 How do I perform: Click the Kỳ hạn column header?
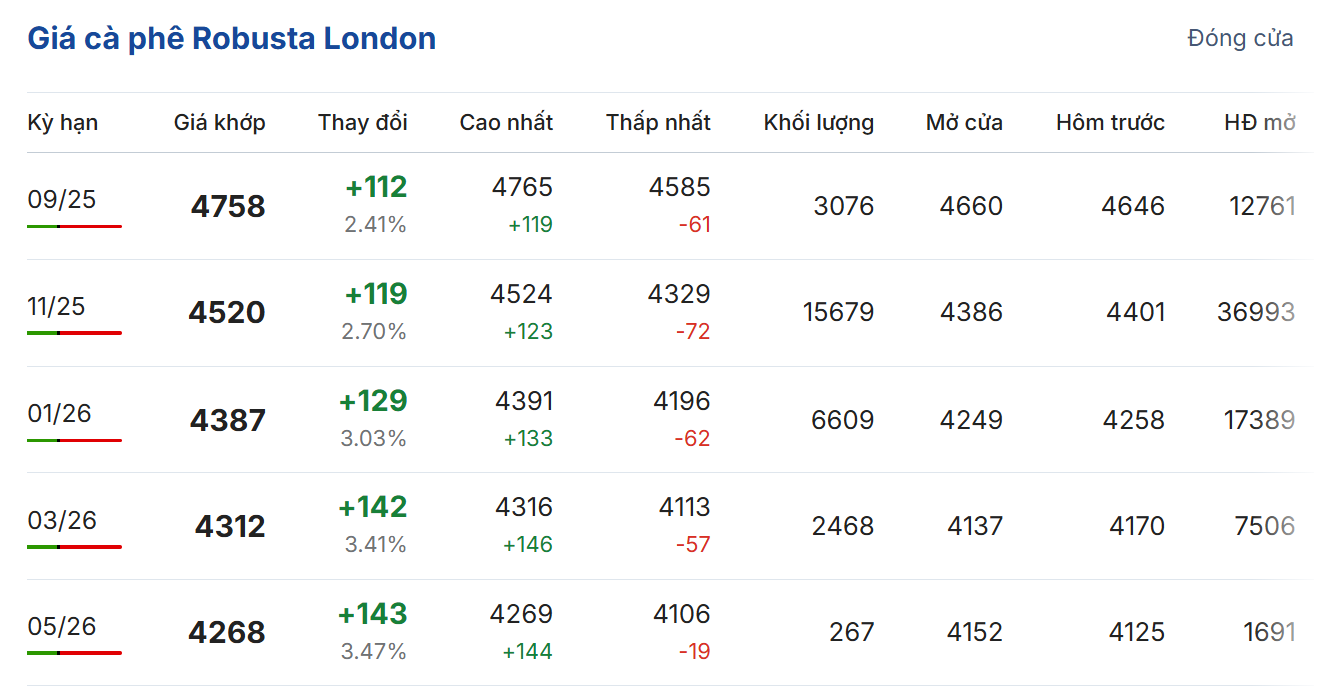[x=62, y=122]
